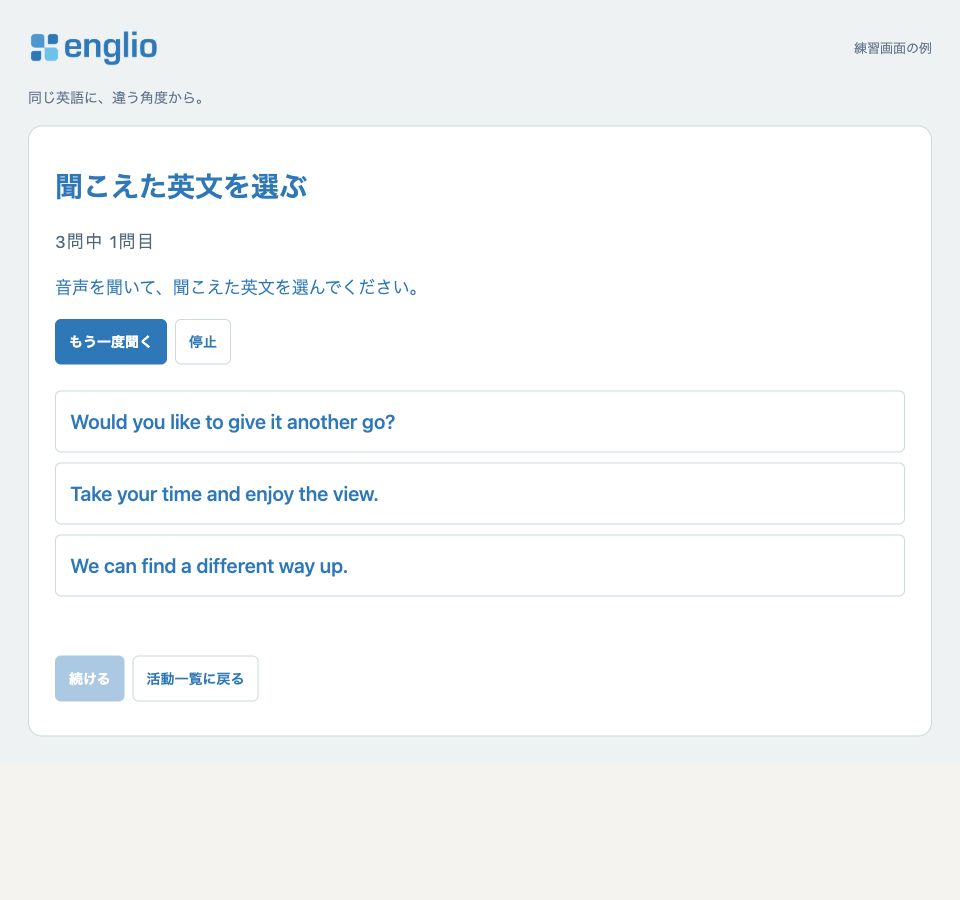Click the englio logo icon
Screen dimensions: 960x900
tap(44, 48)
